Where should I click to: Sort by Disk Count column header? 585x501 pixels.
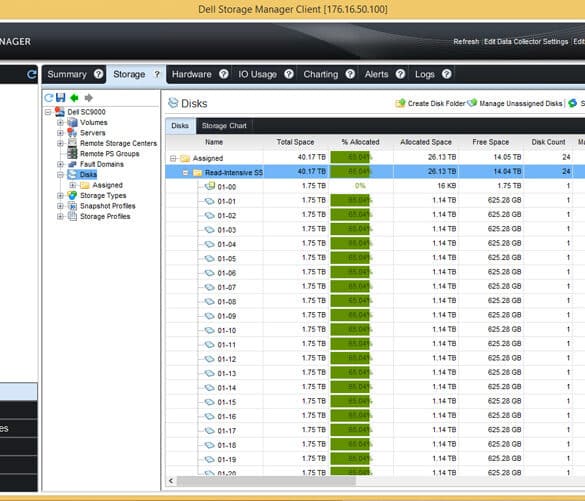(548, 142)
